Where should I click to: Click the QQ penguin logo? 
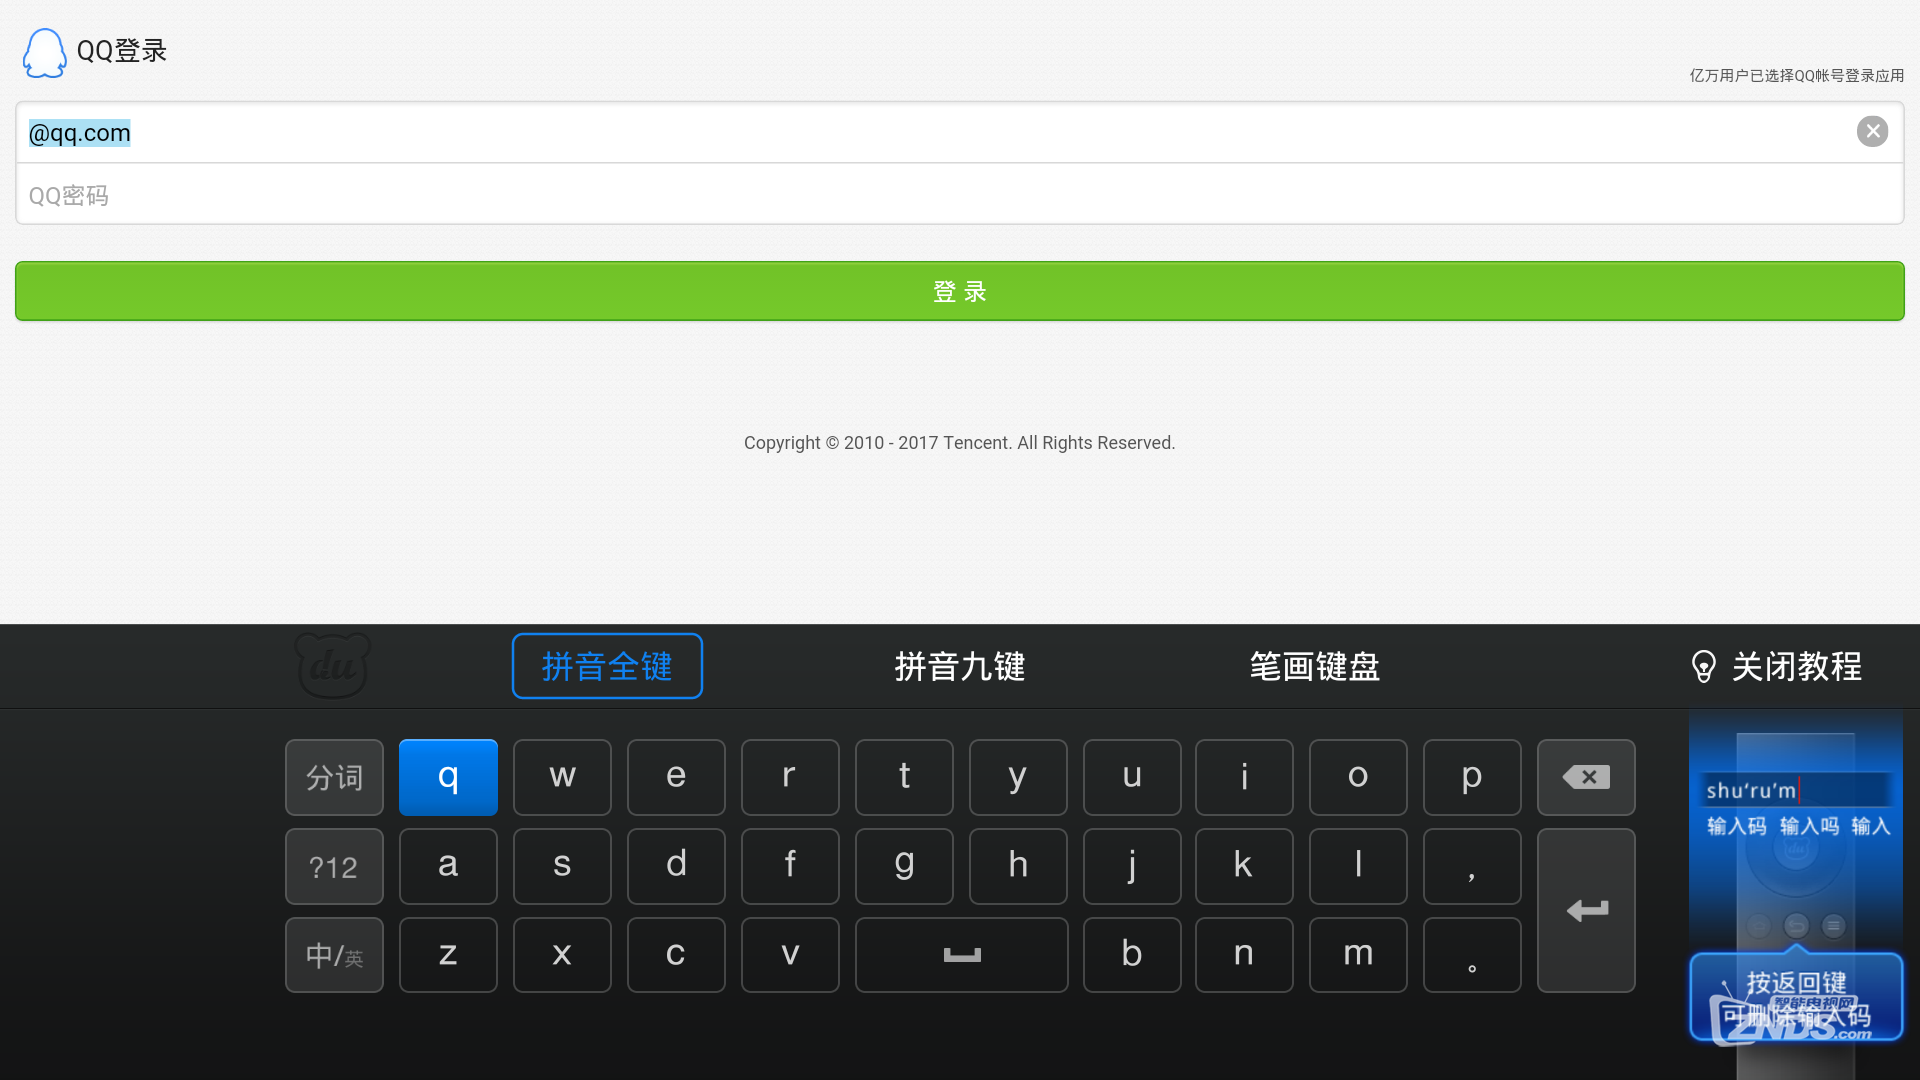pos(44,52)
